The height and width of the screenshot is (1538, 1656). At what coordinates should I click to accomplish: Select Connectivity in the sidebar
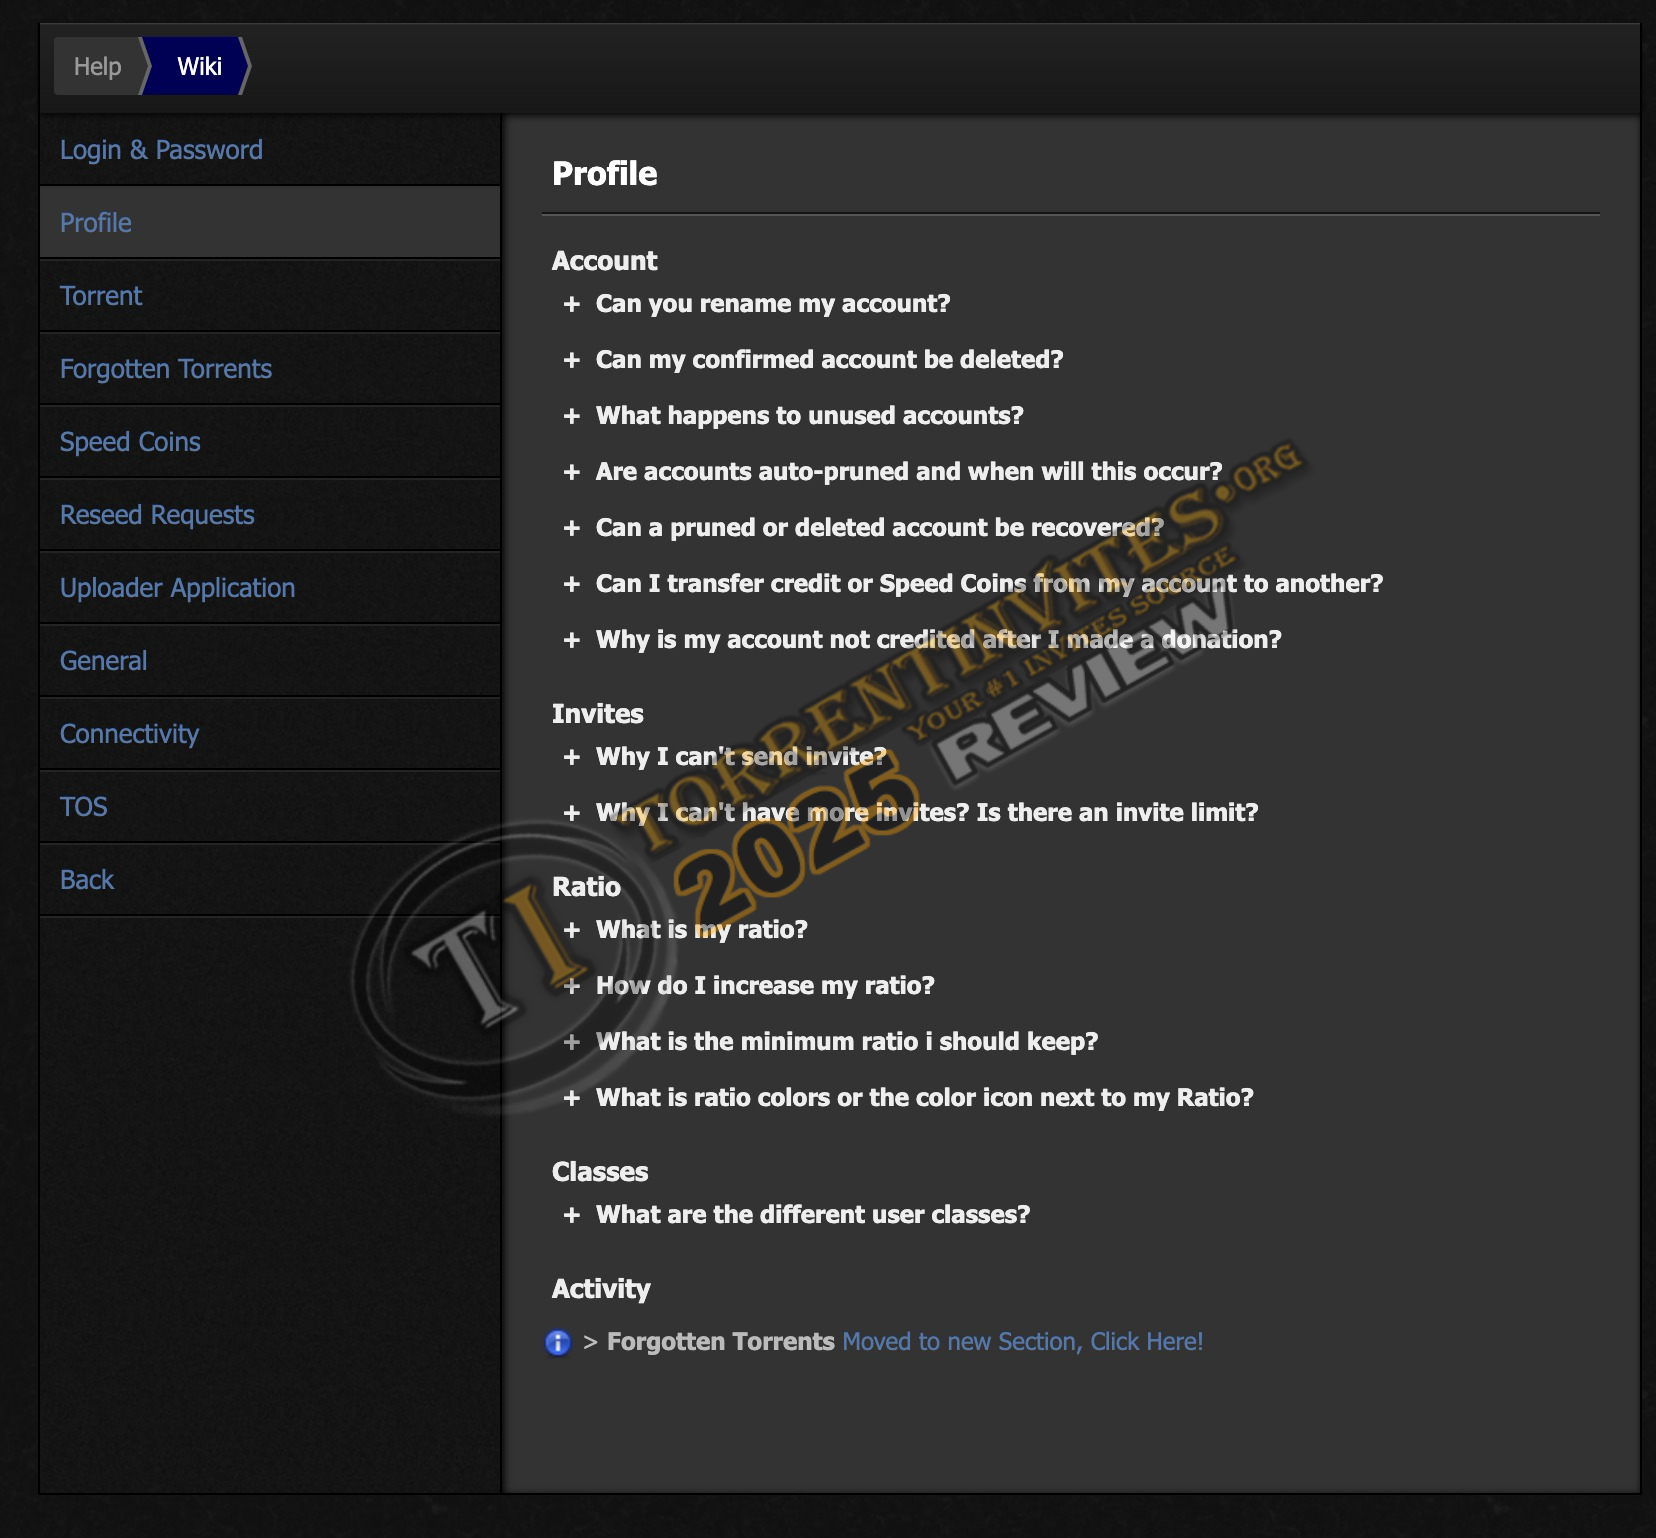tap(129, 734)
